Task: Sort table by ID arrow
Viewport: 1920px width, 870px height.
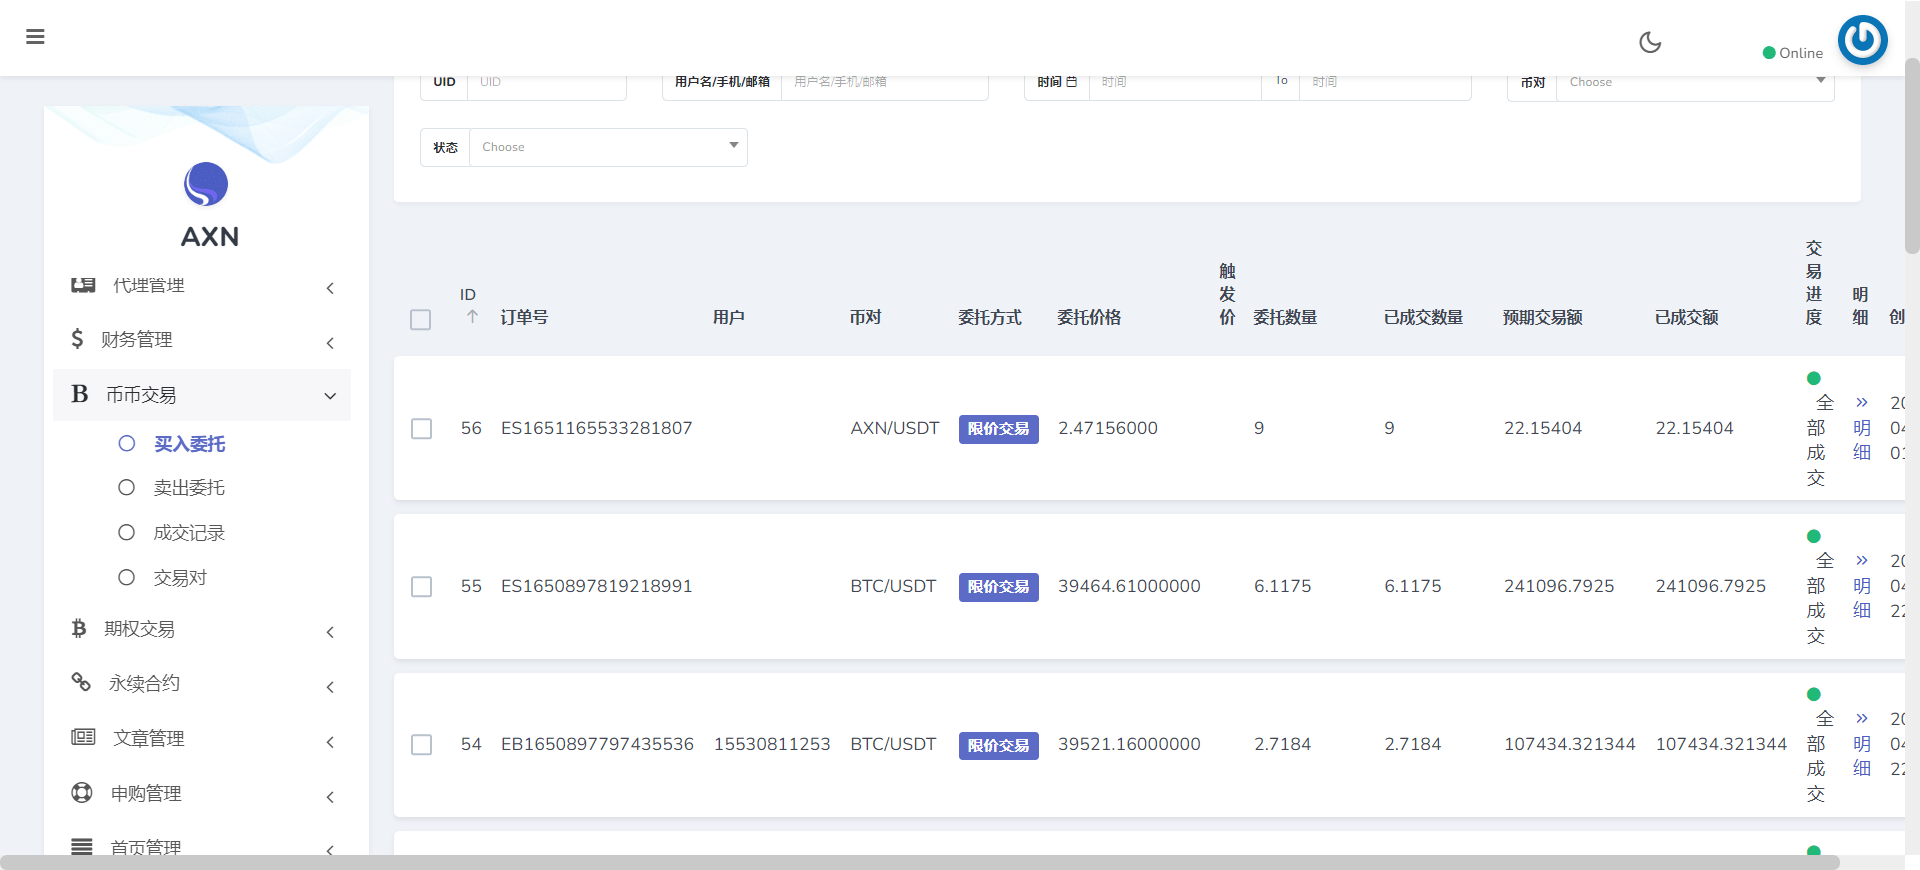Action: pyautogui.click(x=472, y=316)
